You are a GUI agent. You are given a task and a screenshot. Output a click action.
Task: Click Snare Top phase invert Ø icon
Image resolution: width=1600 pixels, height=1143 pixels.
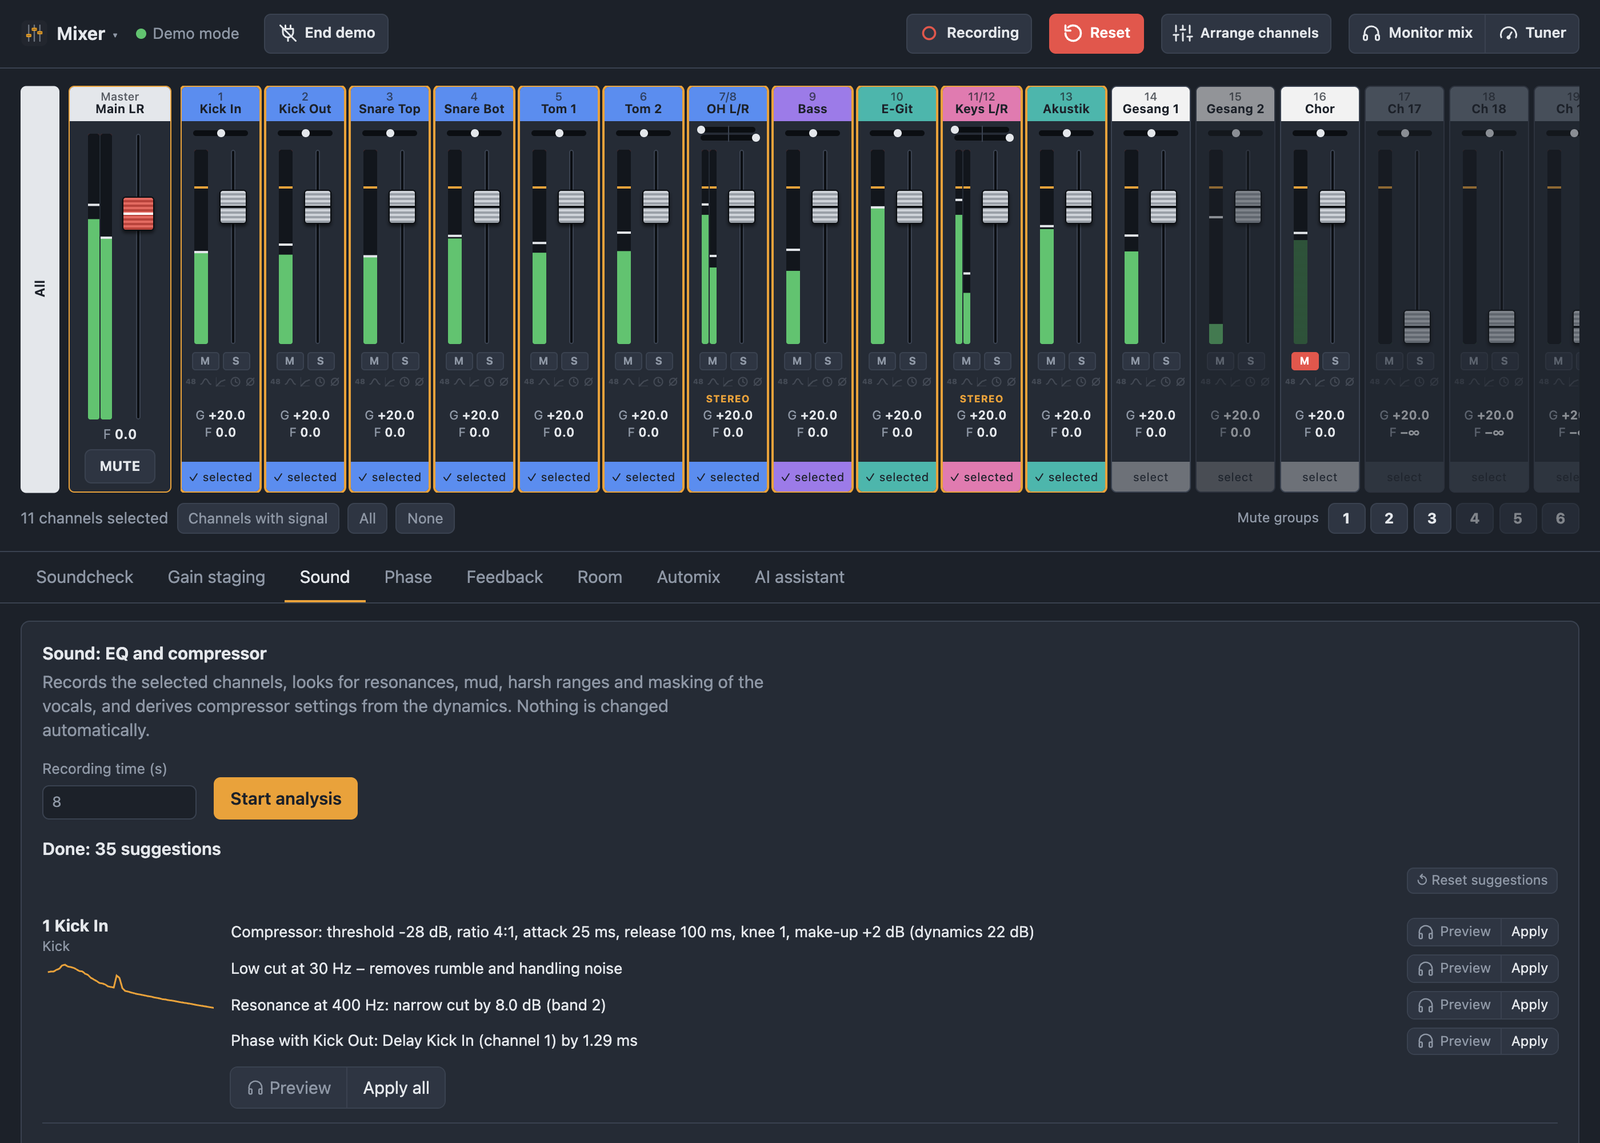419,382
